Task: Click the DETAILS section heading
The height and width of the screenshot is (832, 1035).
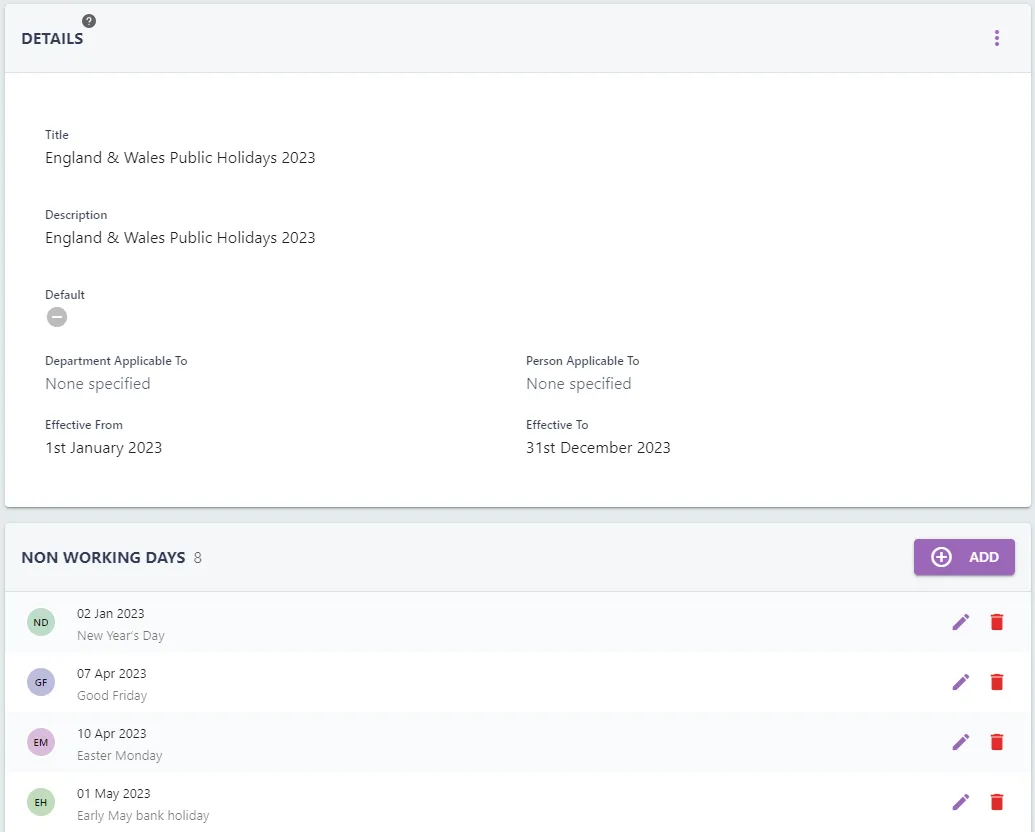Action: (x=52, y=39)
